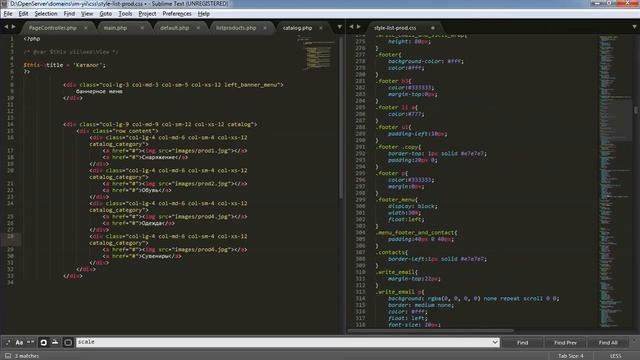Click '.contacts{' selector line

391,252
